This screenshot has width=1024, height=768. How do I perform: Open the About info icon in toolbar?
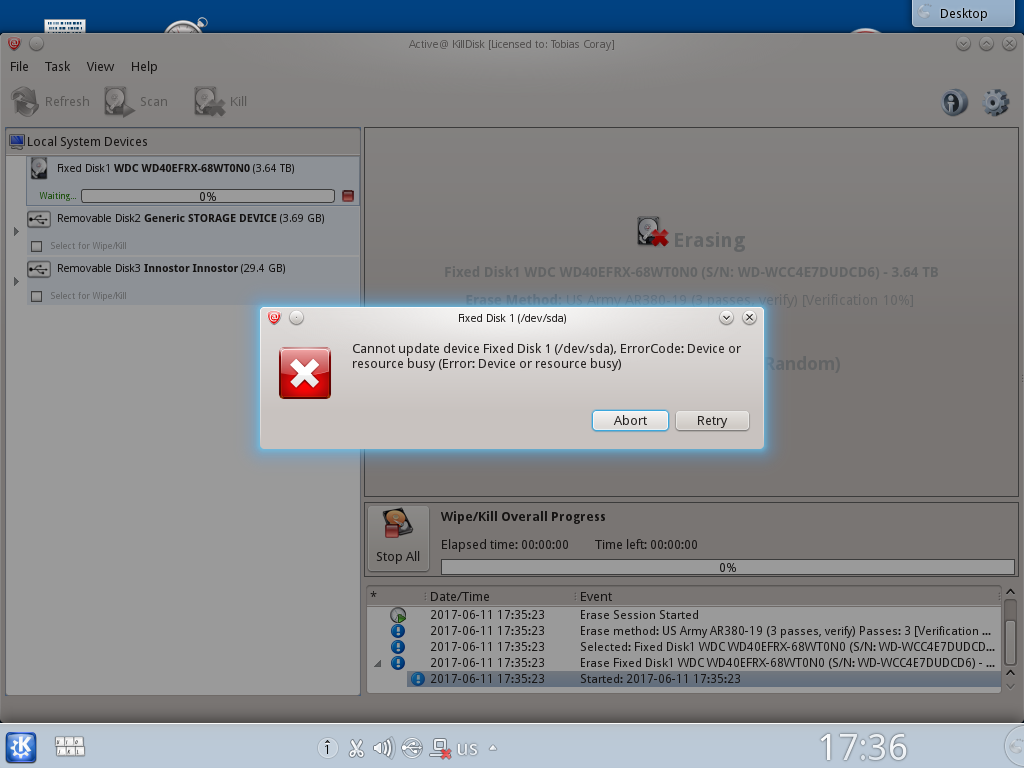[954, 103]
